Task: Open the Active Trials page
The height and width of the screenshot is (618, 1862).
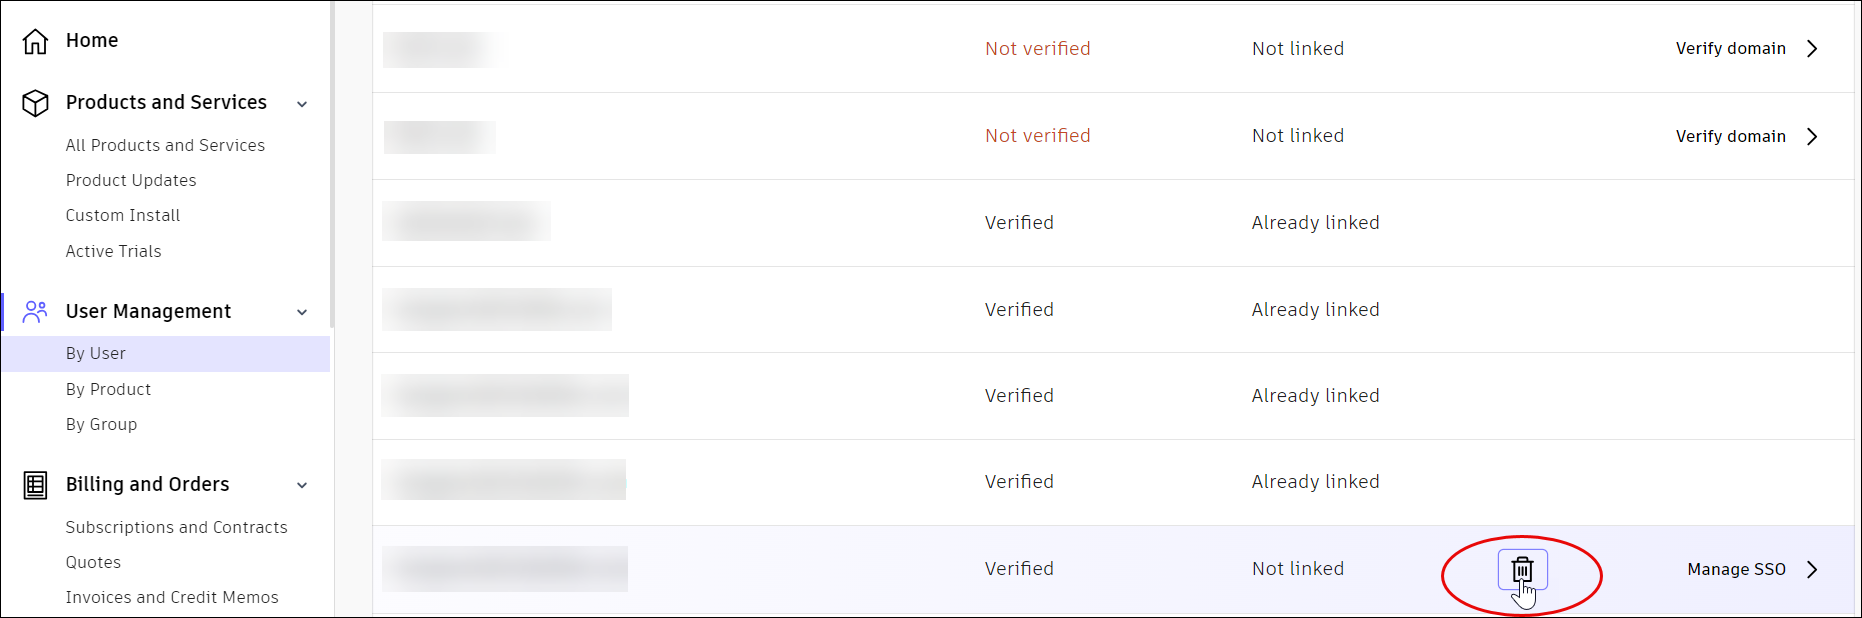Action: tap(113, 251)
